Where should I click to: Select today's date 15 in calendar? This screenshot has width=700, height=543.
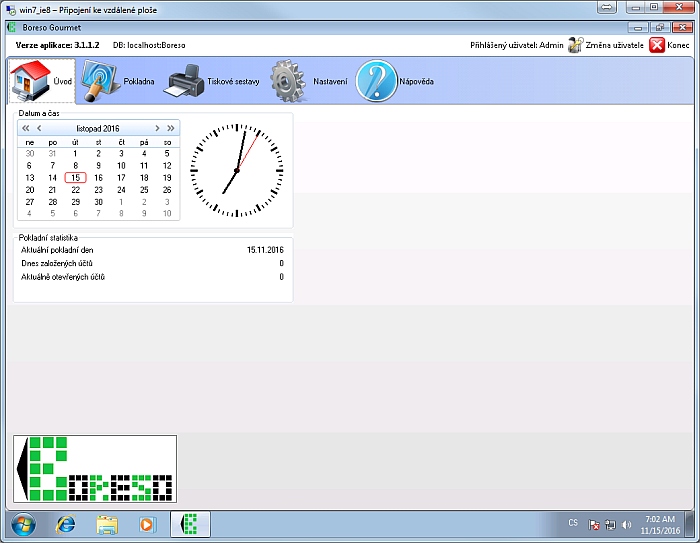pos(75,178)
